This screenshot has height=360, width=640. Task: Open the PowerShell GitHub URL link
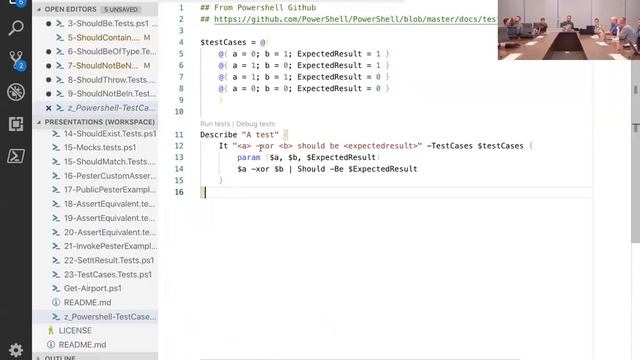355,19
